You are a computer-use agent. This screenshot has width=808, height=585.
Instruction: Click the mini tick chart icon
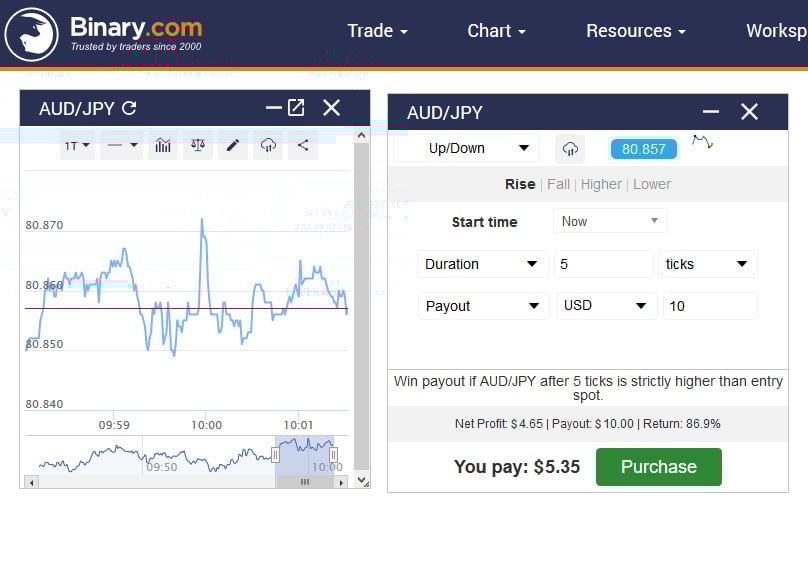(702, 141)
